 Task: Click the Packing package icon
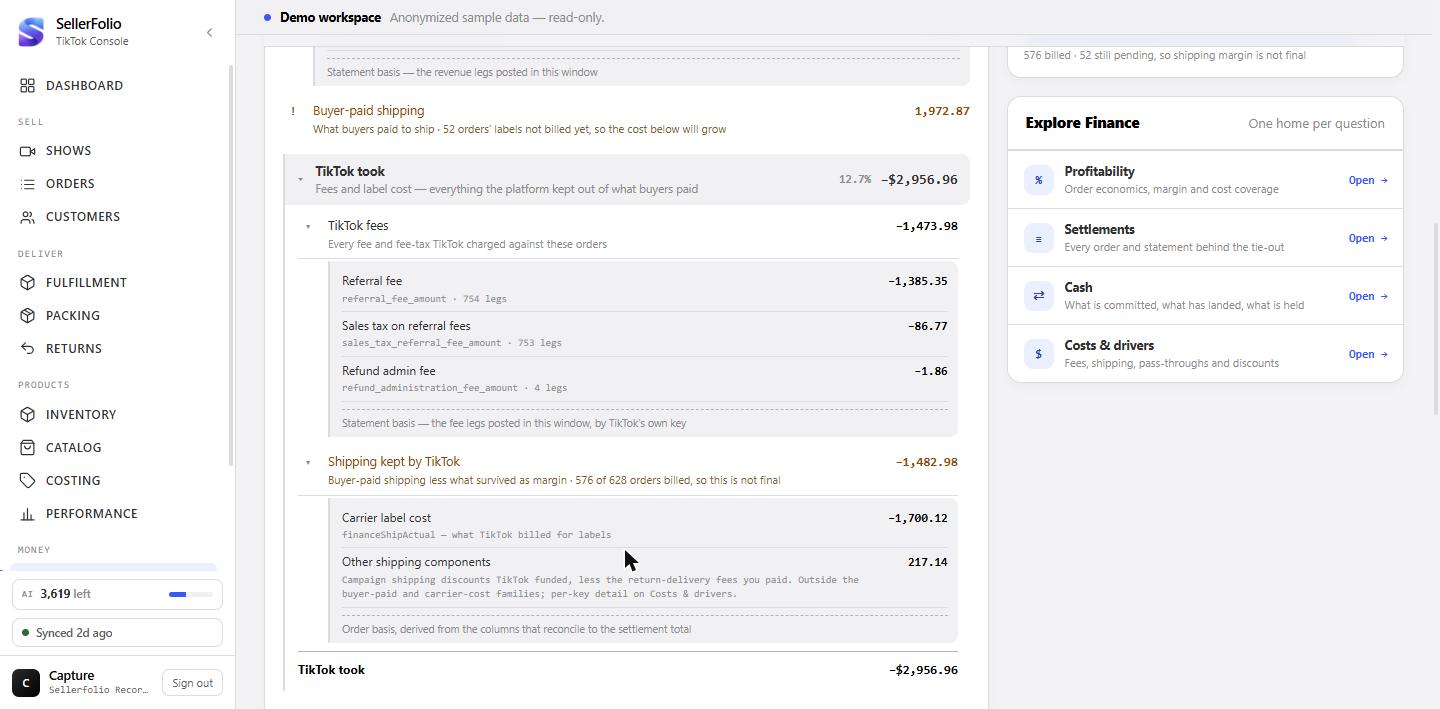28,316
